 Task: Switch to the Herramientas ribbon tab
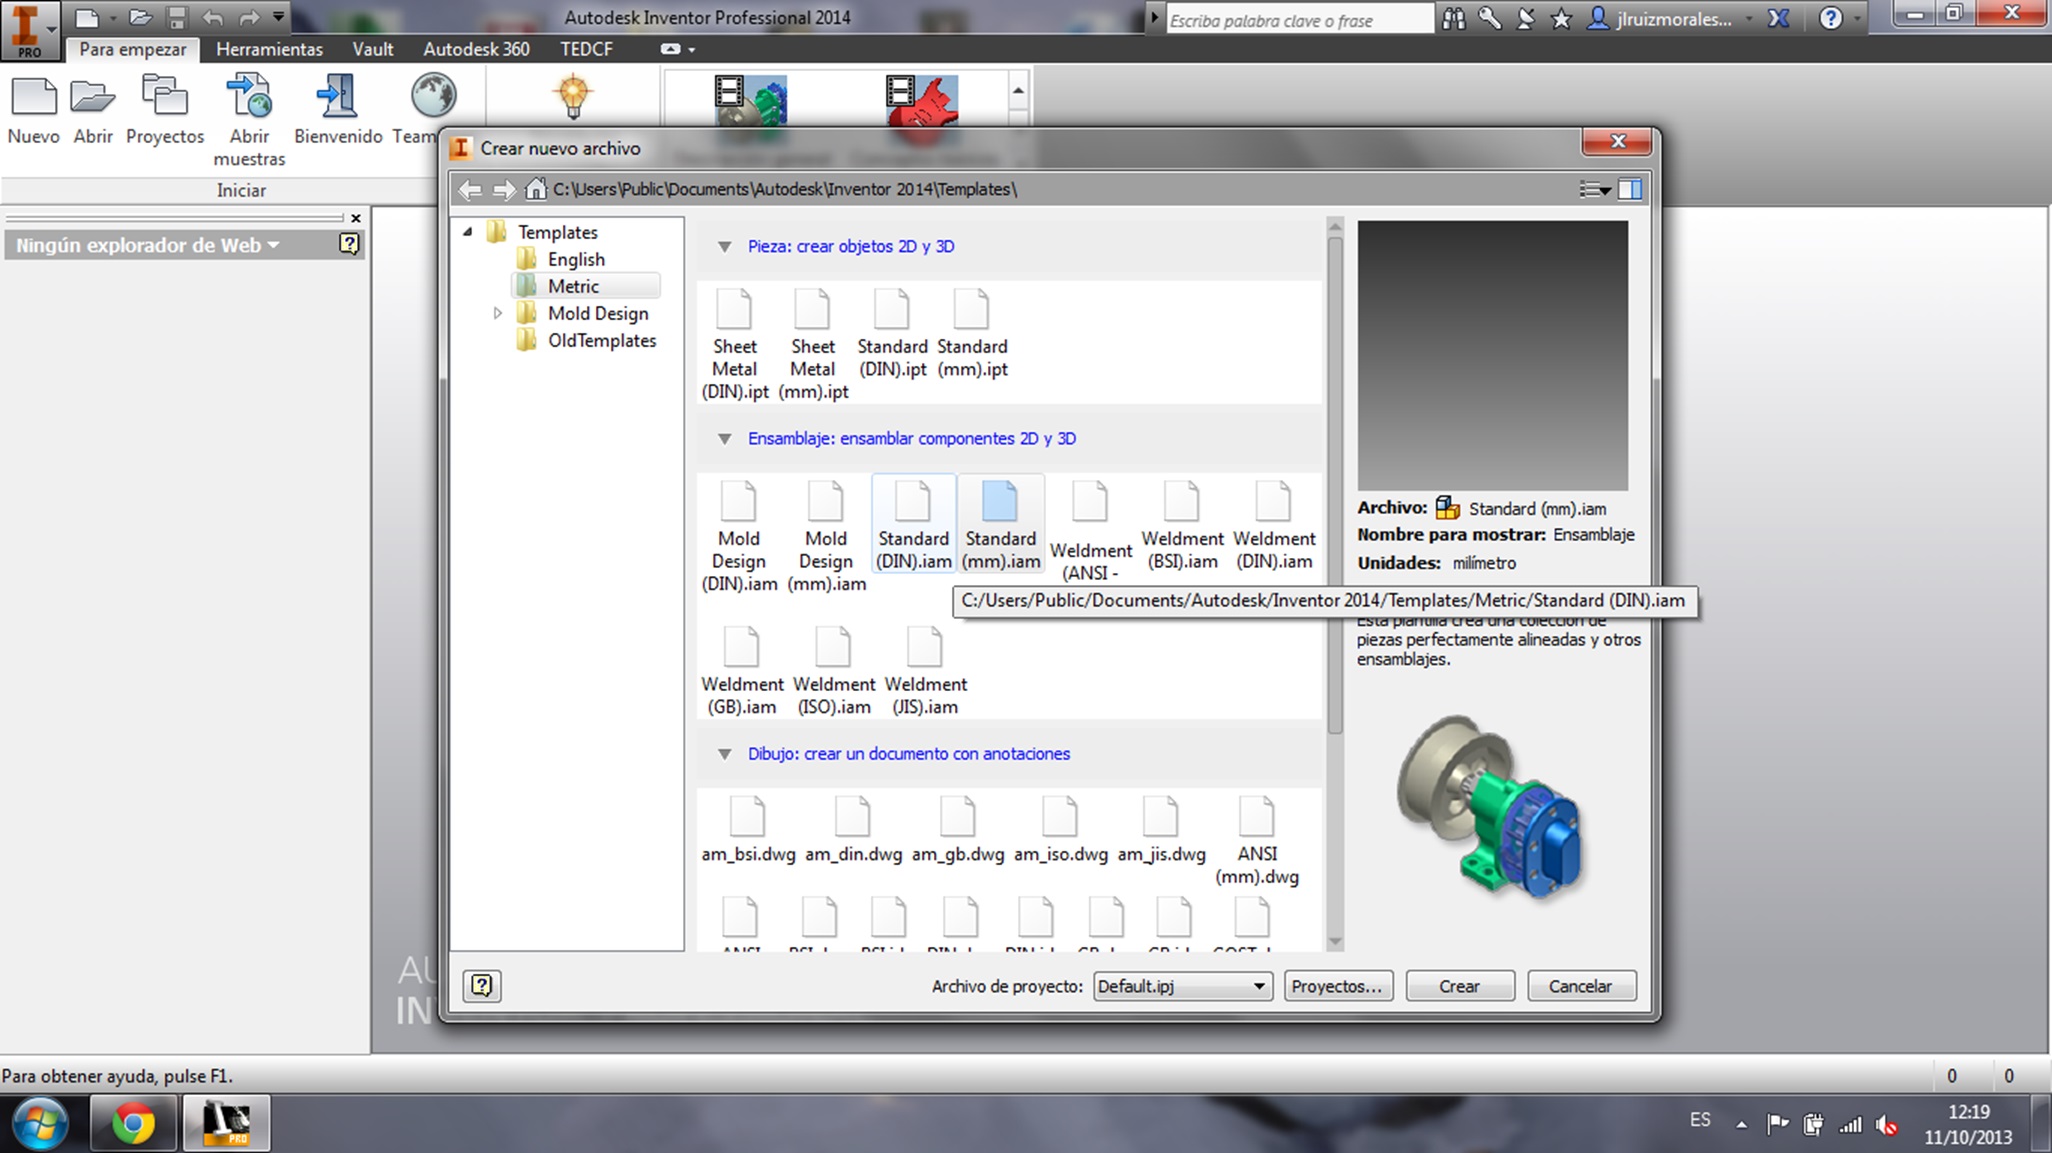[269, 49]
